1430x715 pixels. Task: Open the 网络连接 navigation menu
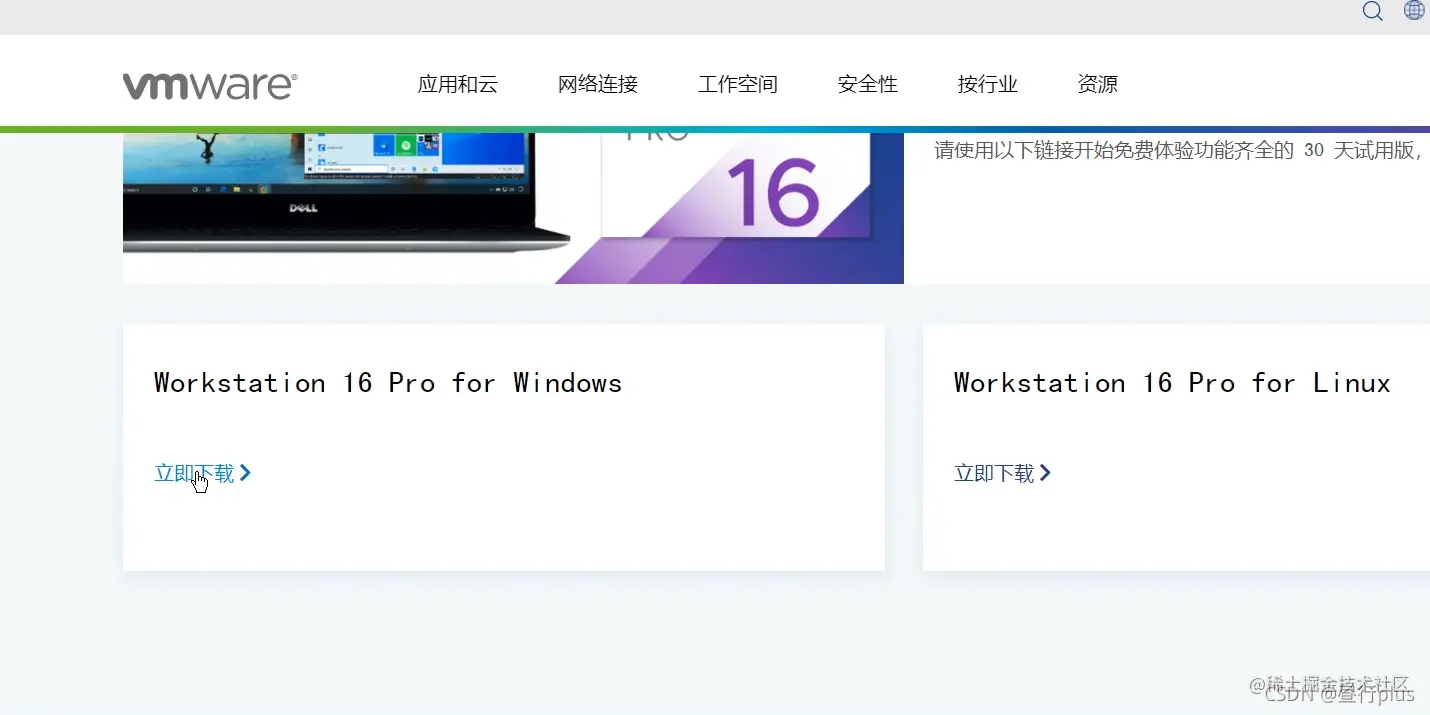coord(597,84)
